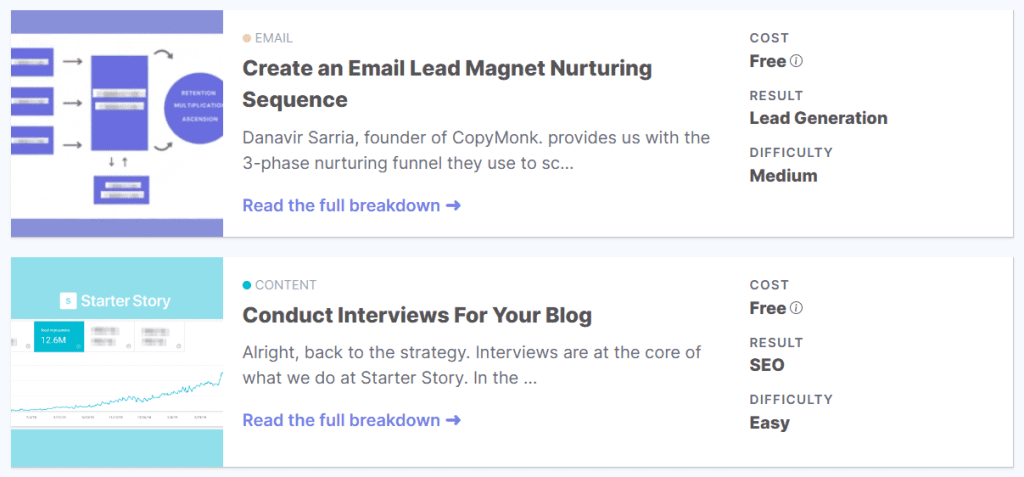Click the 'Easy' difficulty value
This screenshot has height=477, width=1024.
(x=769, y=423)
